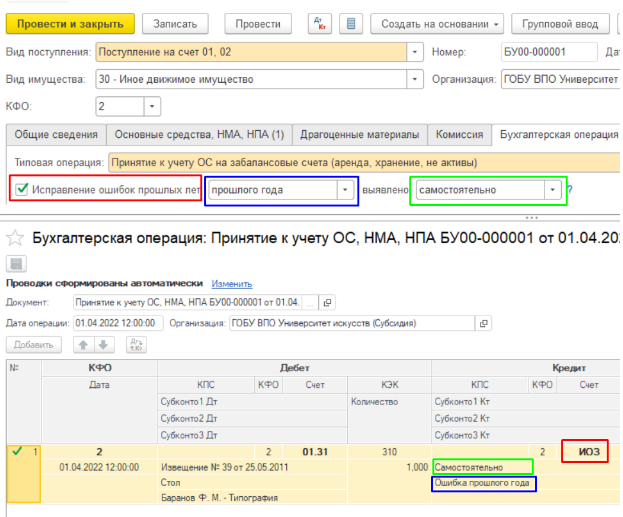Viewport: 623px width, 517px height.
Task: Click the Добавить button
Action: tap(34, 345)
